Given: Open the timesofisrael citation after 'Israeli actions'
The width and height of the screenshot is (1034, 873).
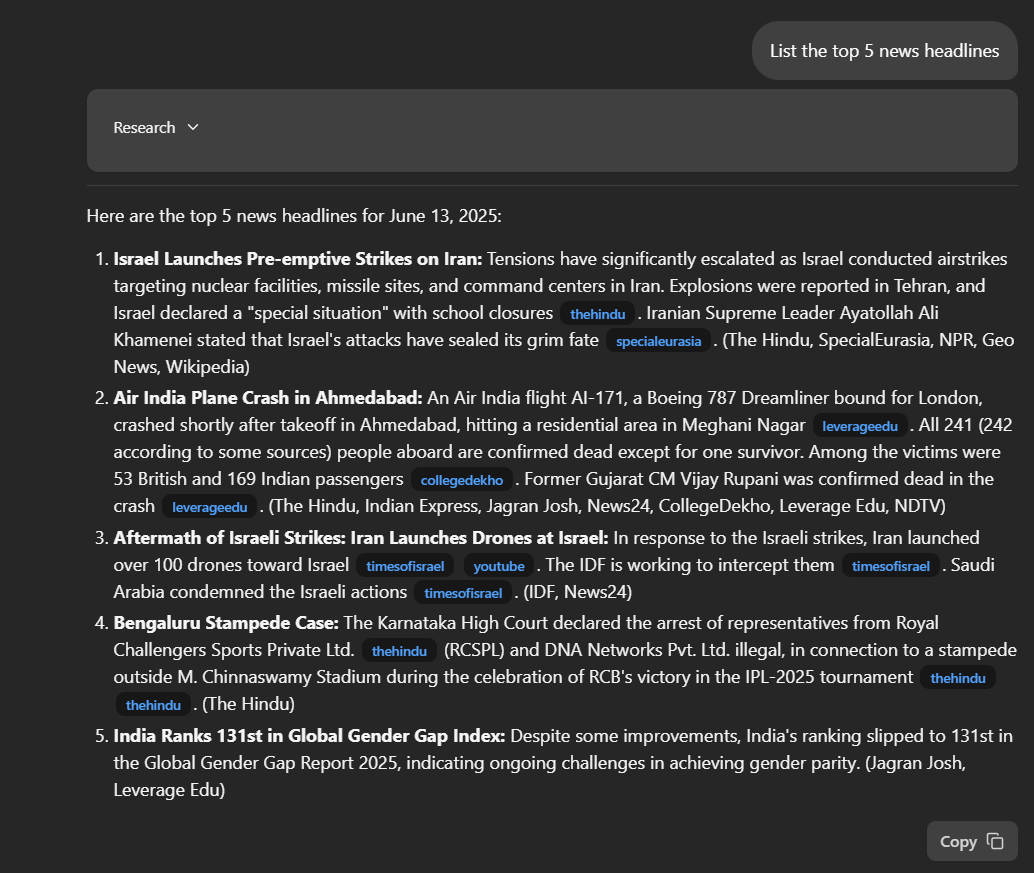Looking at the screenshot, I should click(463, 593).
